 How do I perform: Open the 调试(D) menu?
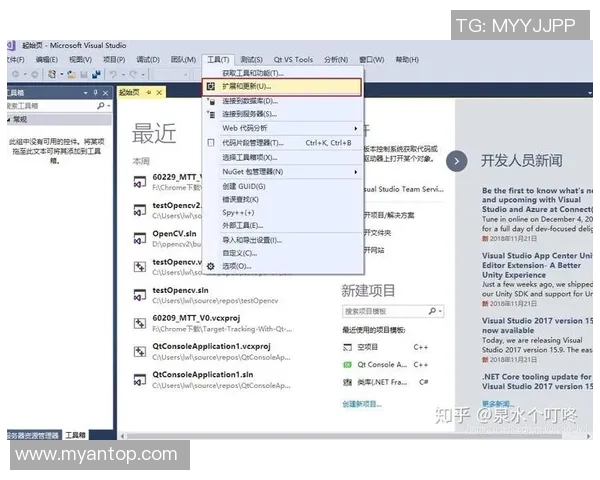pos(148,60)
